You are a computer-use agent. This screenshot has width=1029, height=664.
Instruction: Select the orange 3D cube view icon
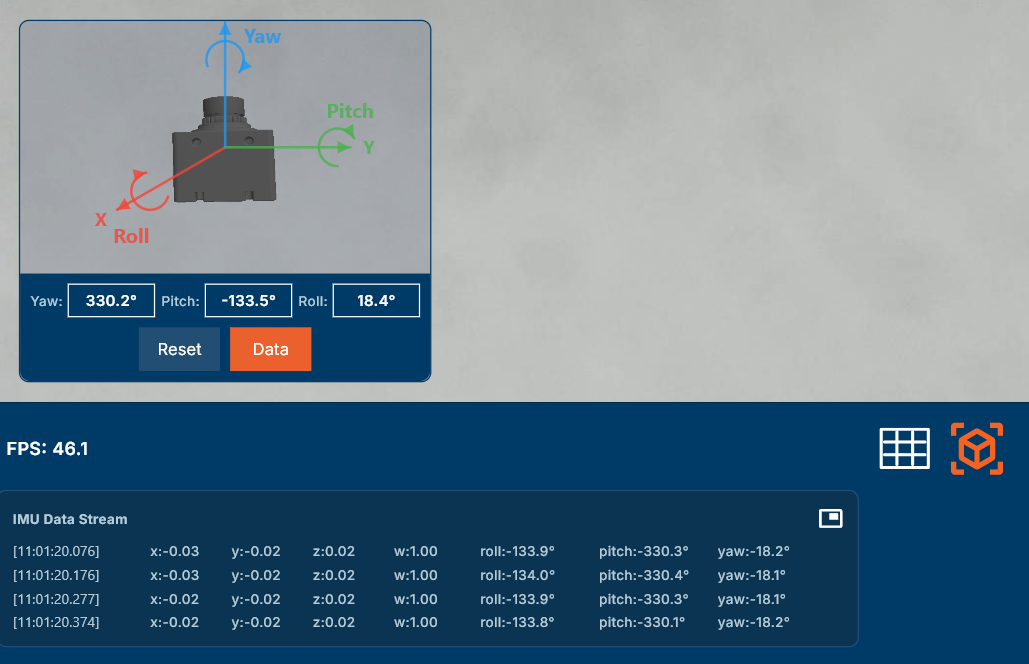pos(976,448)
